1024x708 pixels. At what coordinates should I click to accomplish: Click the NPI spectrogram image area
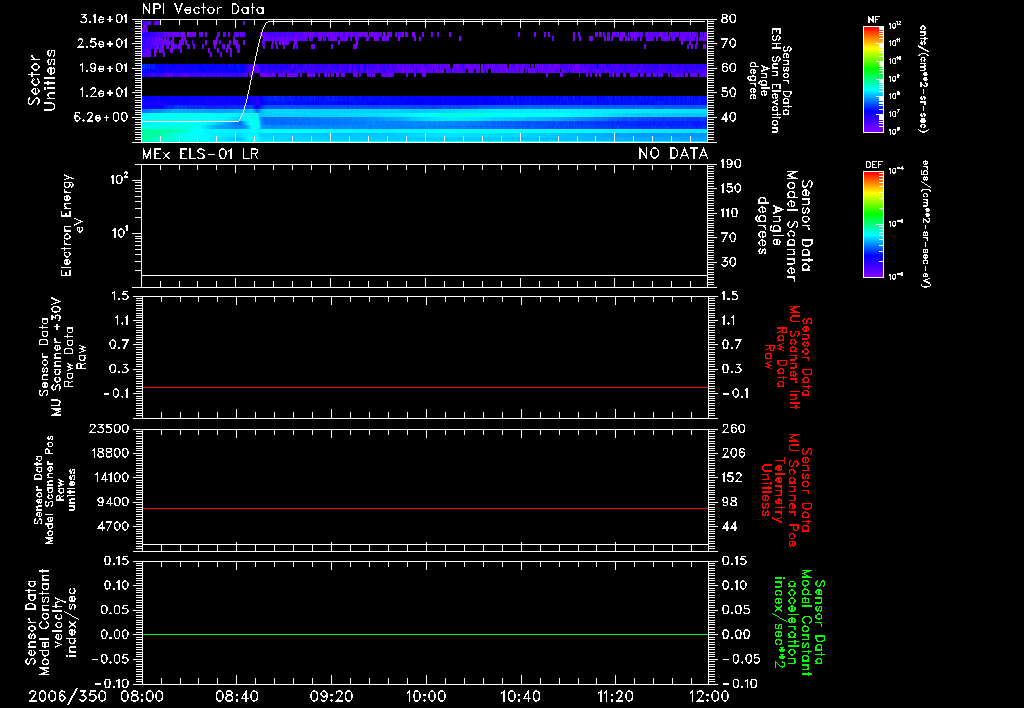pos(424,80)
